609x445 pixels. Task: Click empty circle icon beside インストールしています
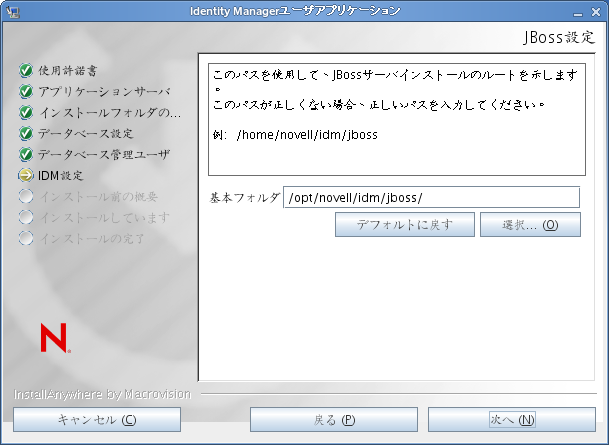(26, 217)
